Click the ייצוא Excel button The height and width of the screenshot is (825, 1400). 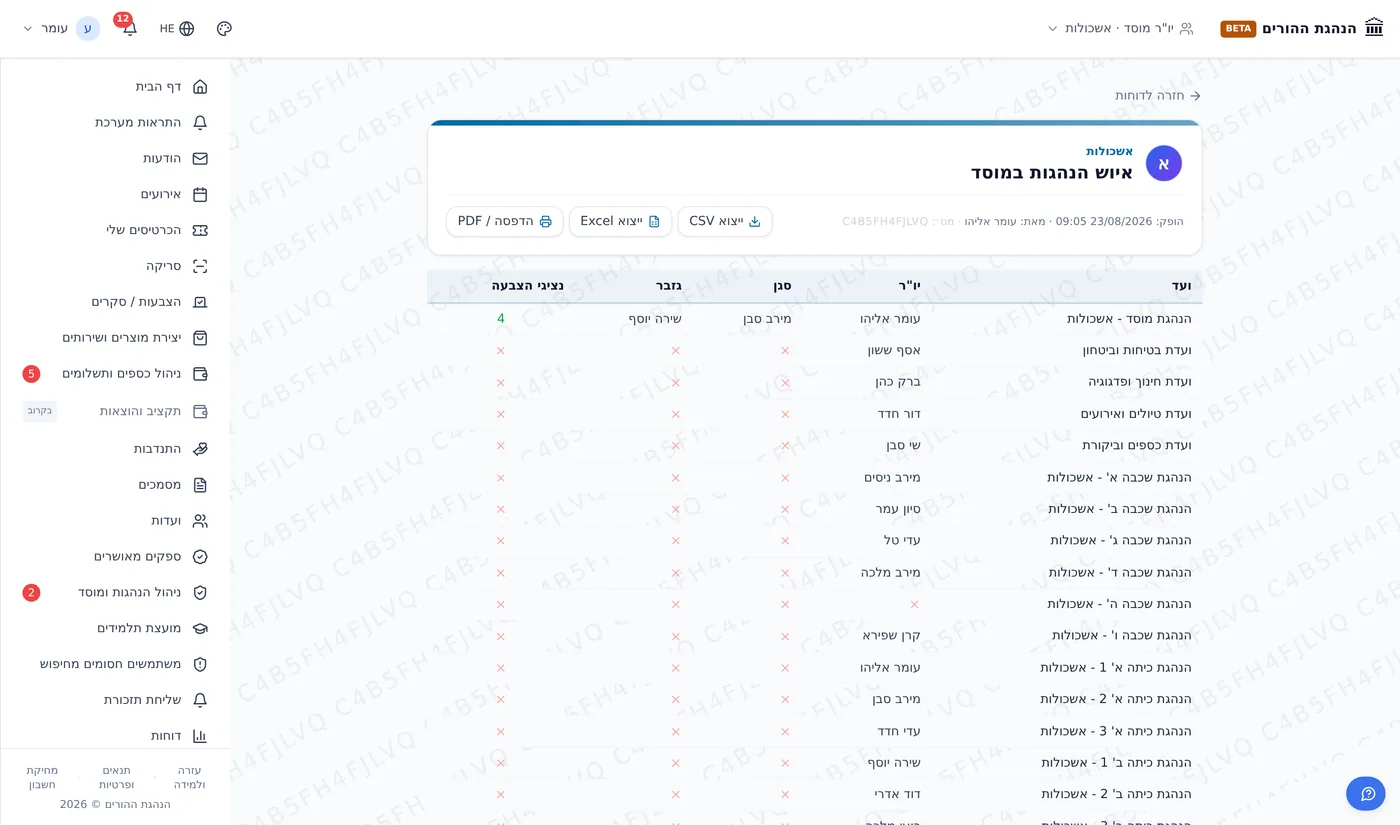click(x=620, y=221)
